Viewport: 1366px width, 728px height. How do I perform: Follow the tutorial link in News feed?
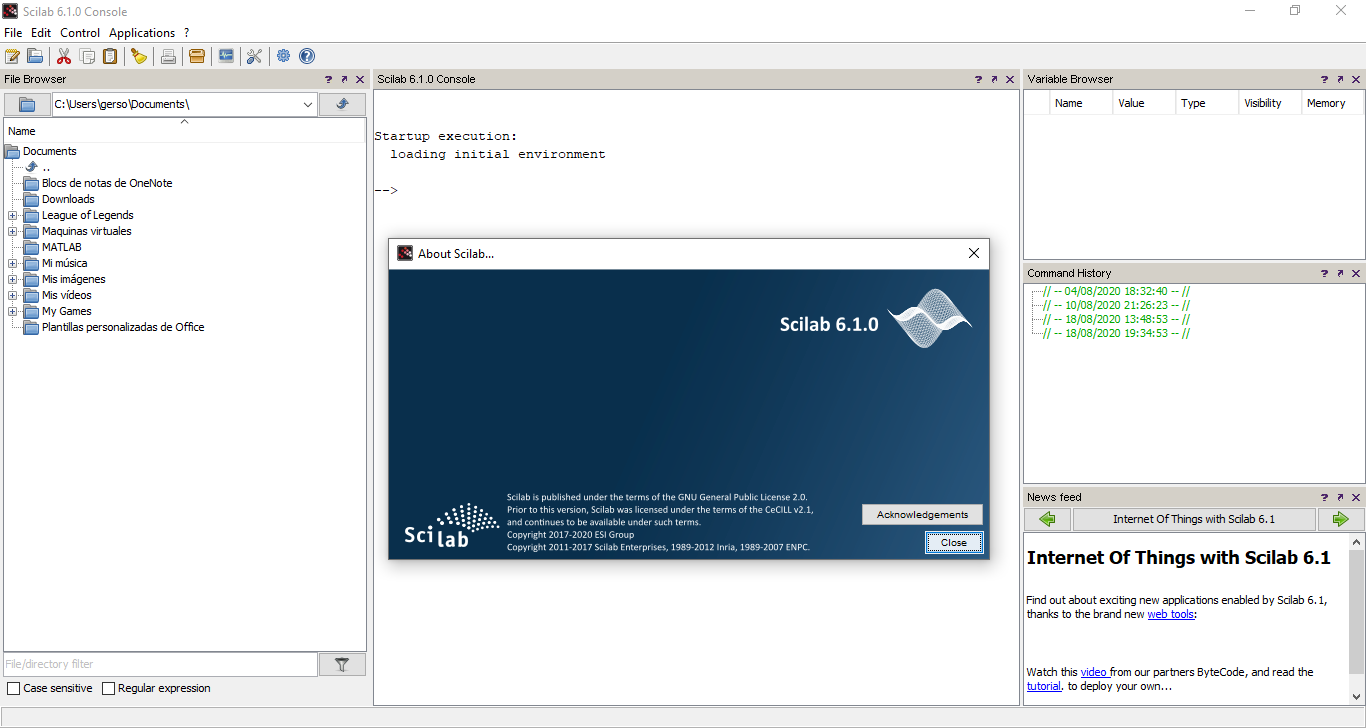[1044, 686]
